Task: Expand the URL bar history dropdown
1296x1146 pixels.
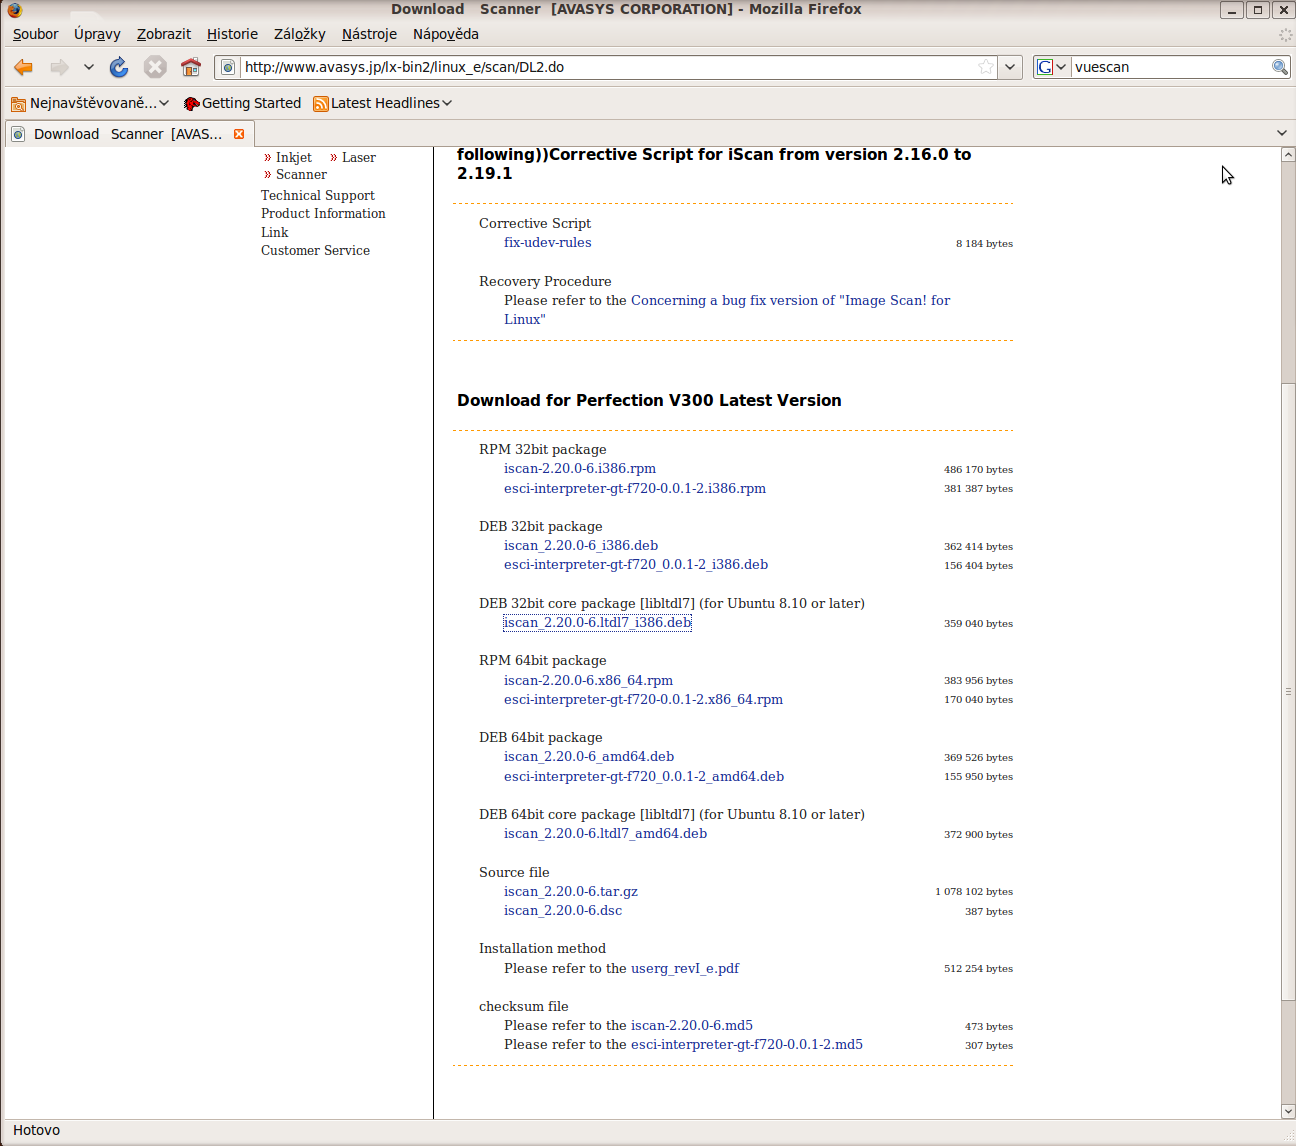Action: [x=1010, y=67]
